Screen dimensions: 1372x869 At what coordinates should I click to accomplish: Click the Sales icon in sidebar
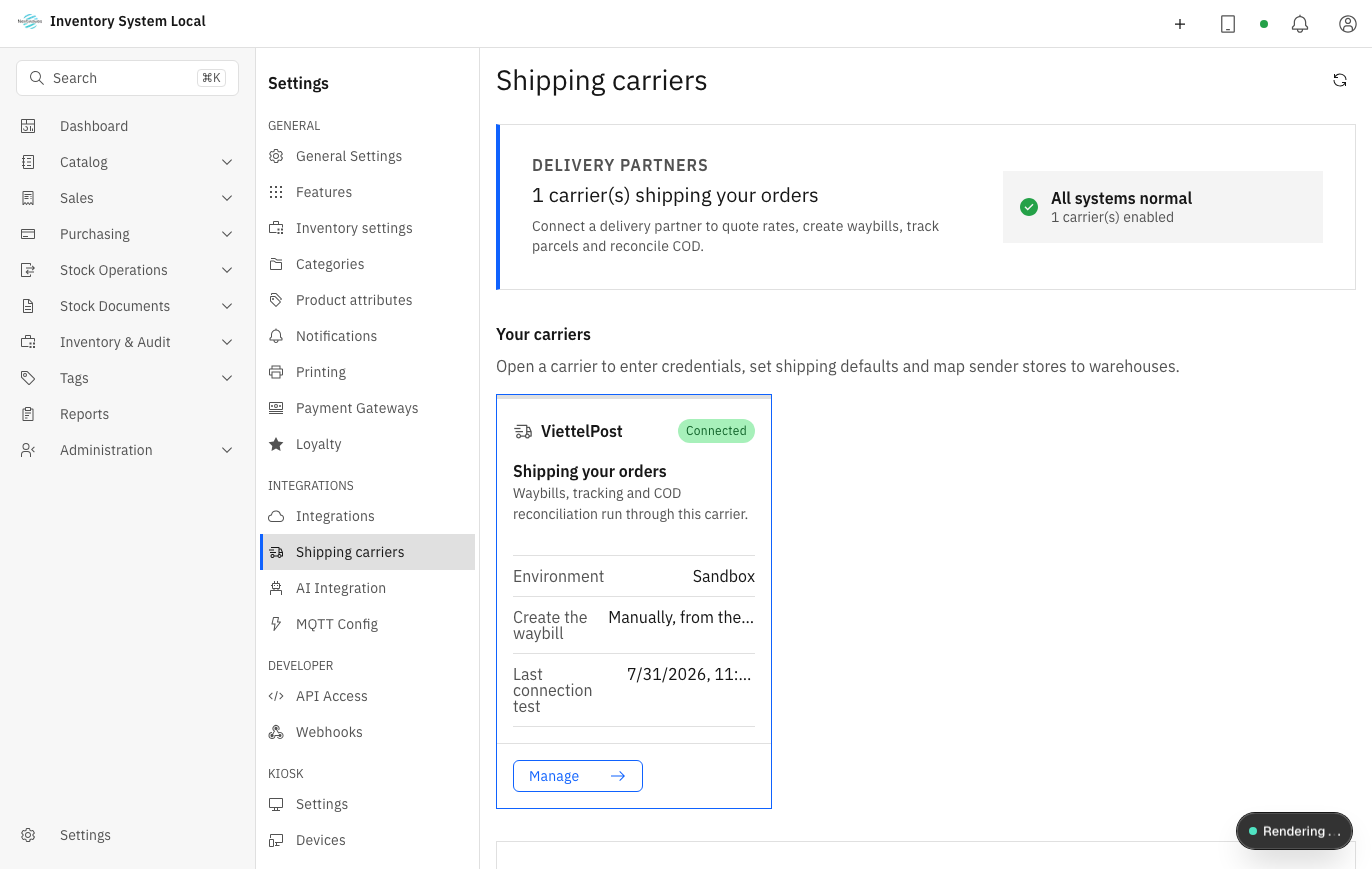pyautogui.click(x=28, y=198)
